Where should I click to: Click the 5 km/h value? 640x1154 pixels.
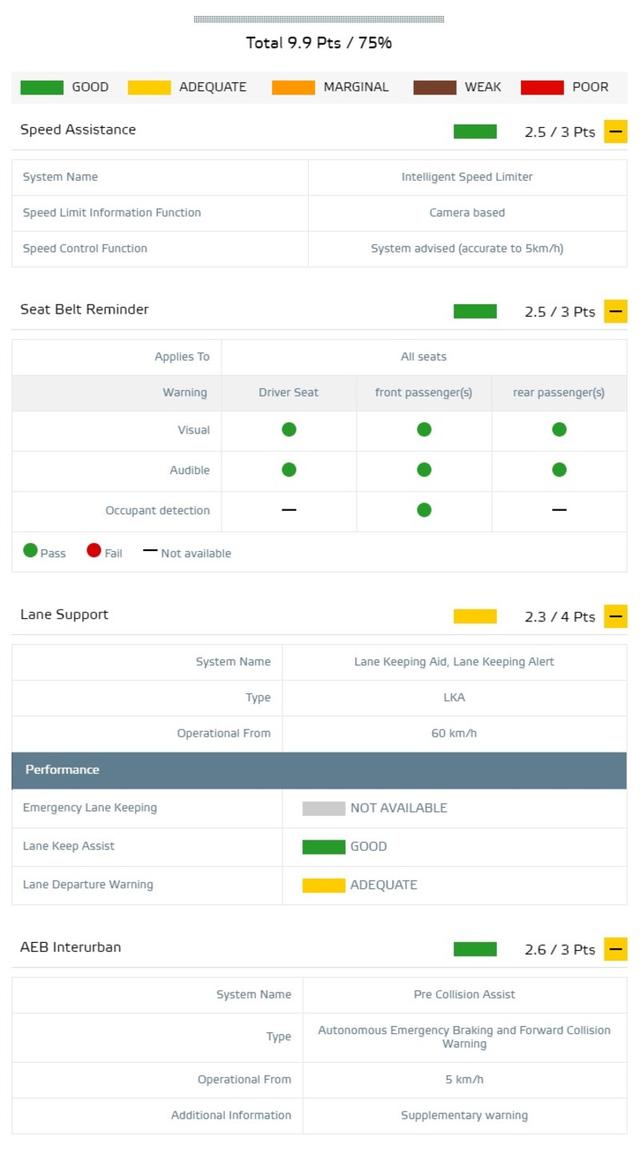point(464,1080)
